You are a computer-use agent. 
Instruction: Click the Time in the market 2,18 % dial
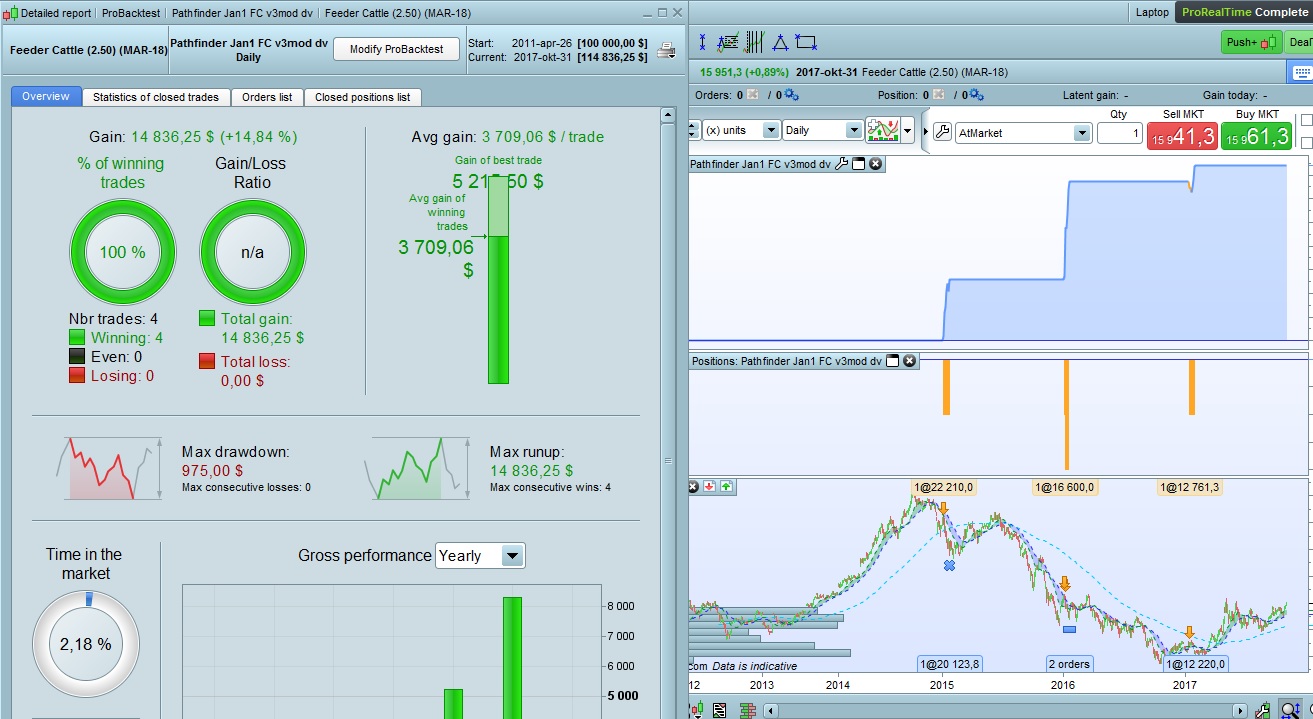[x=85, y=644]
